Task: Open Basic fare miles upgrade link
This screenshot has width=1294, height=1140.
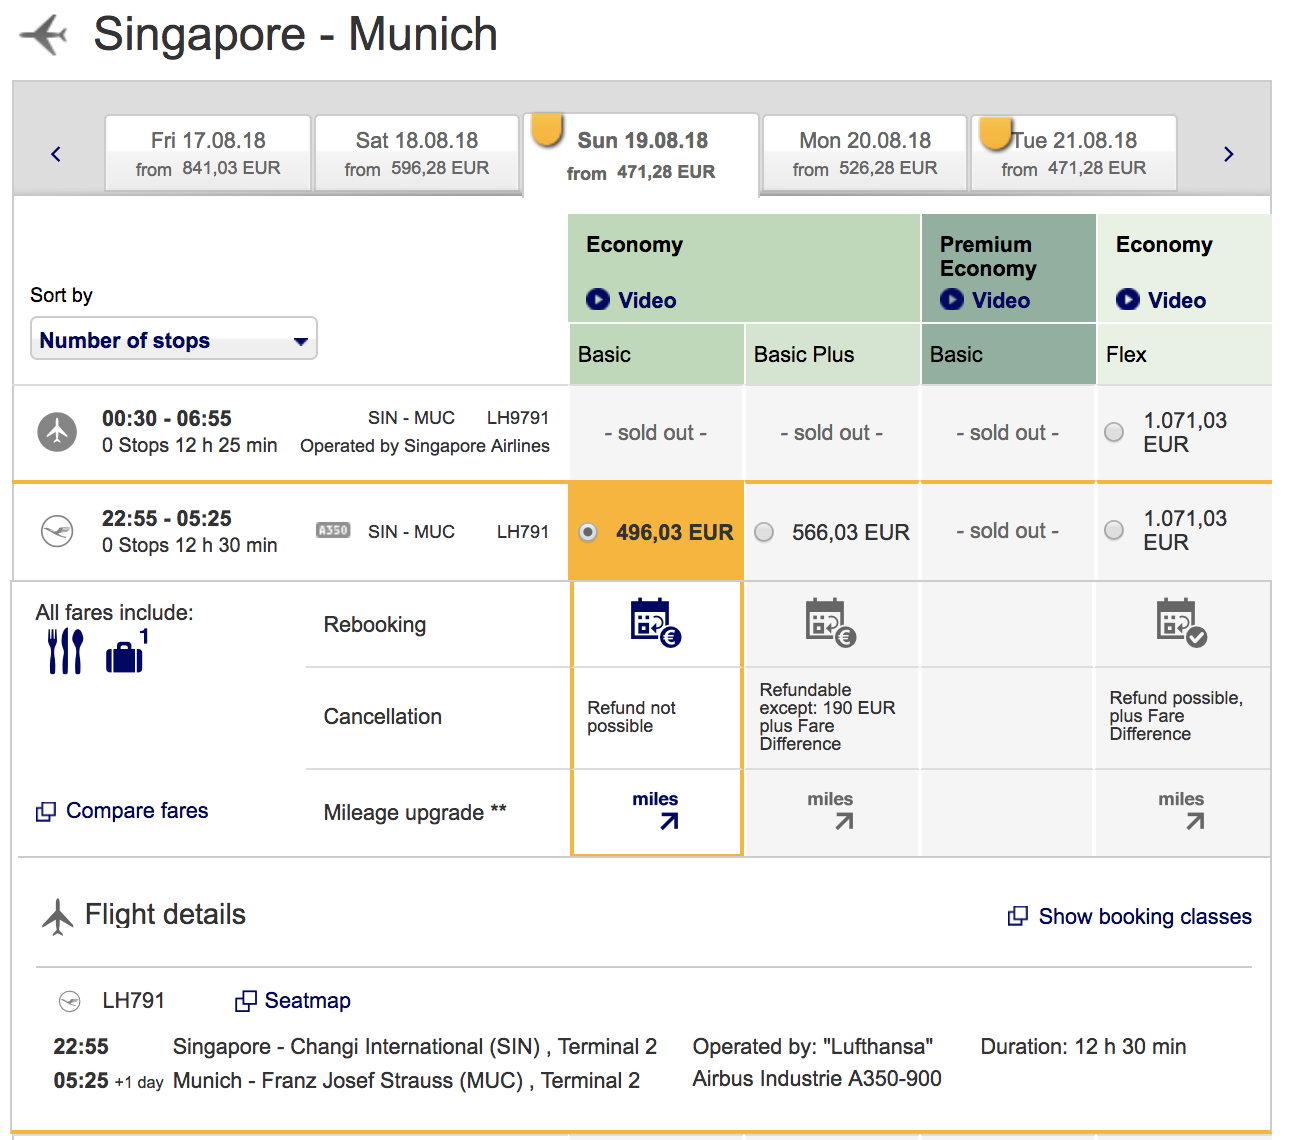Action: coord(656,811)
